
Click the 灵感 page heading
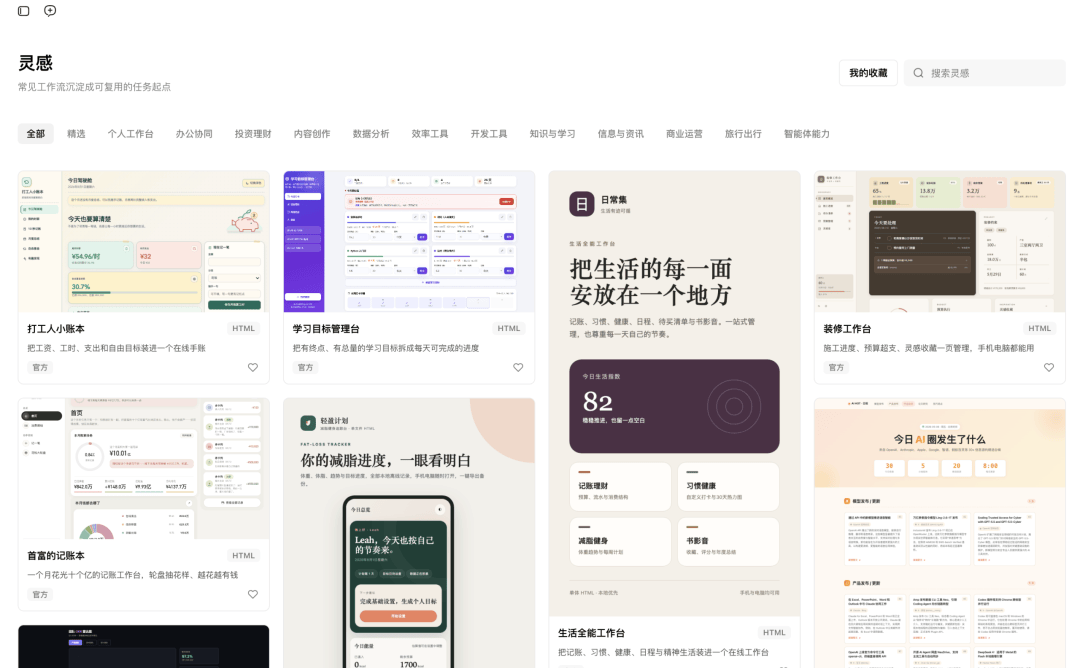pos(35,63)
